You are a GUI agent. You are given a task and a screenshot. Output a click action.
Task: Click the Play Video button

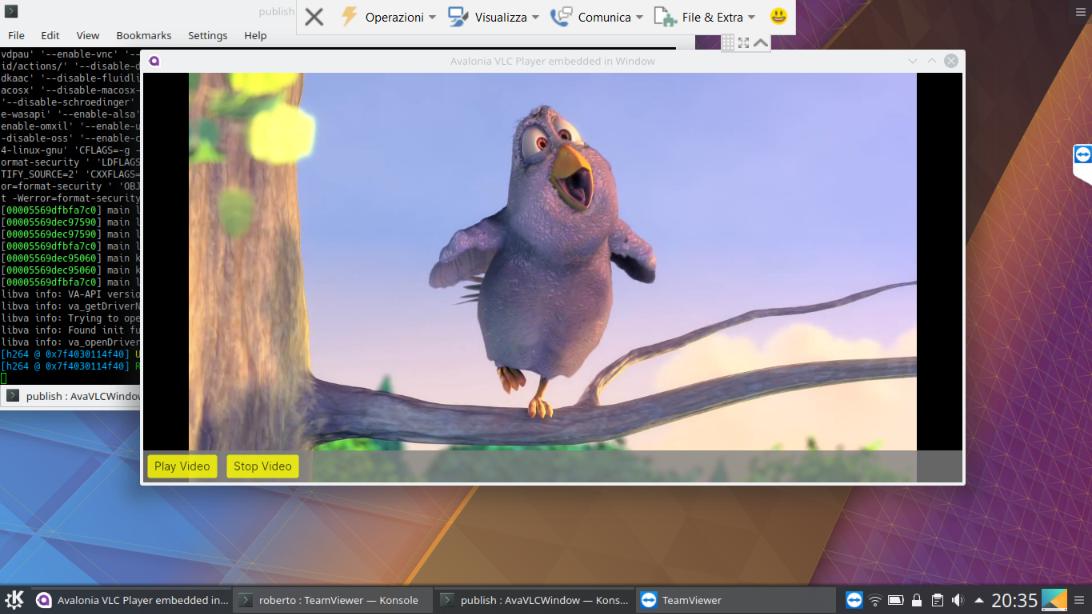tap(182, 466)
